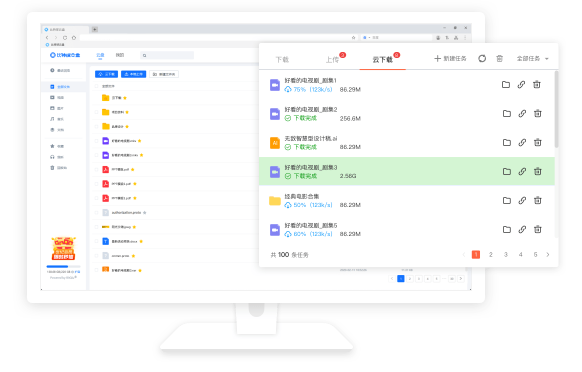Copy link for 经典电影合集 folder task
The height and width of the screenshot is (372, 582).
coord(522,200)
